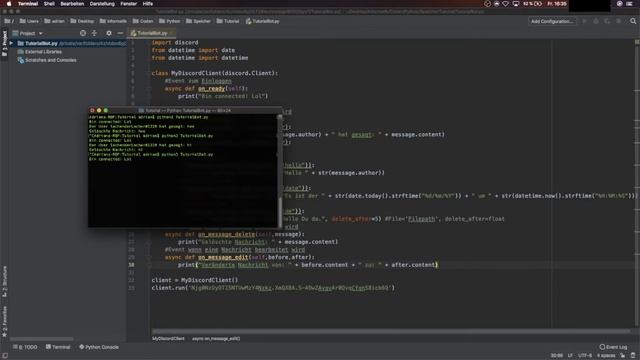Click the line separator LF status entry

(570, 356)
